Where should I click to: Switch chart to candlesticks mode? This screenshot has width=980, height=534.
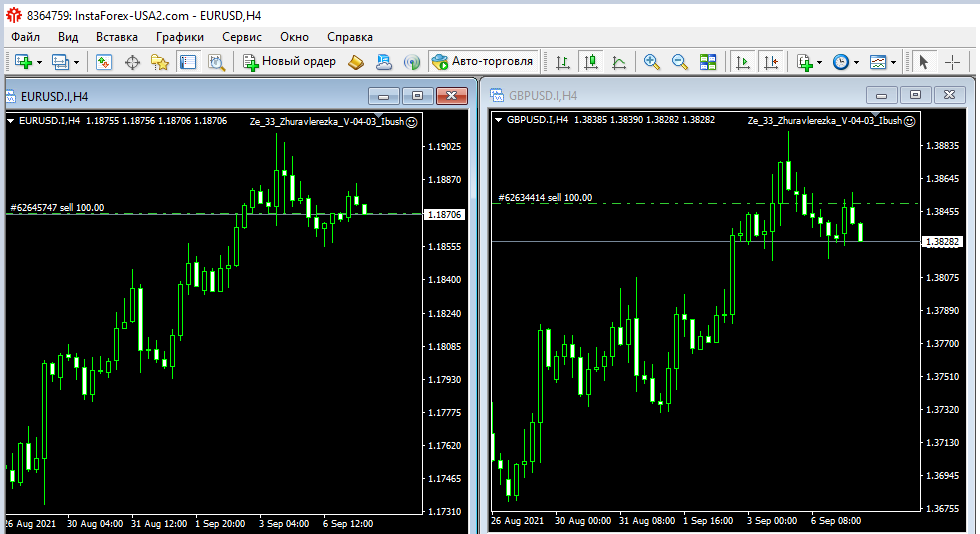pos(591,62)
